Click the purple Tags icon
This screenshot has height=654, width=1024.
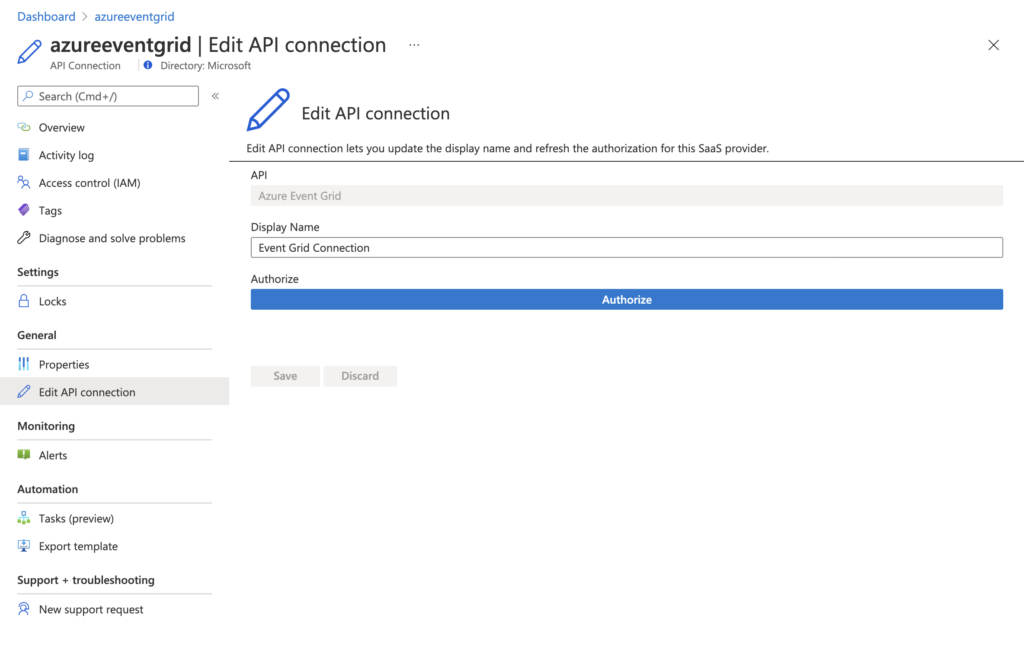[x=24, y=210]
